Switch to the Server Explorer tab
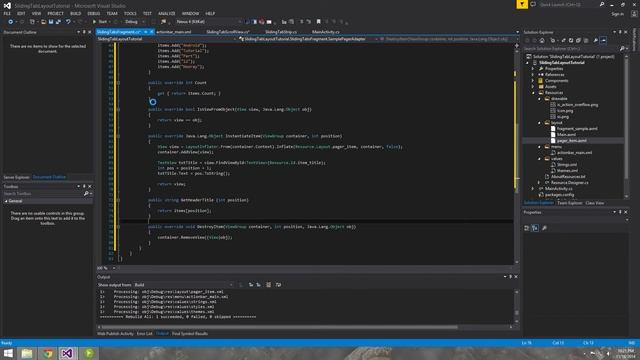 coord(16,177)
